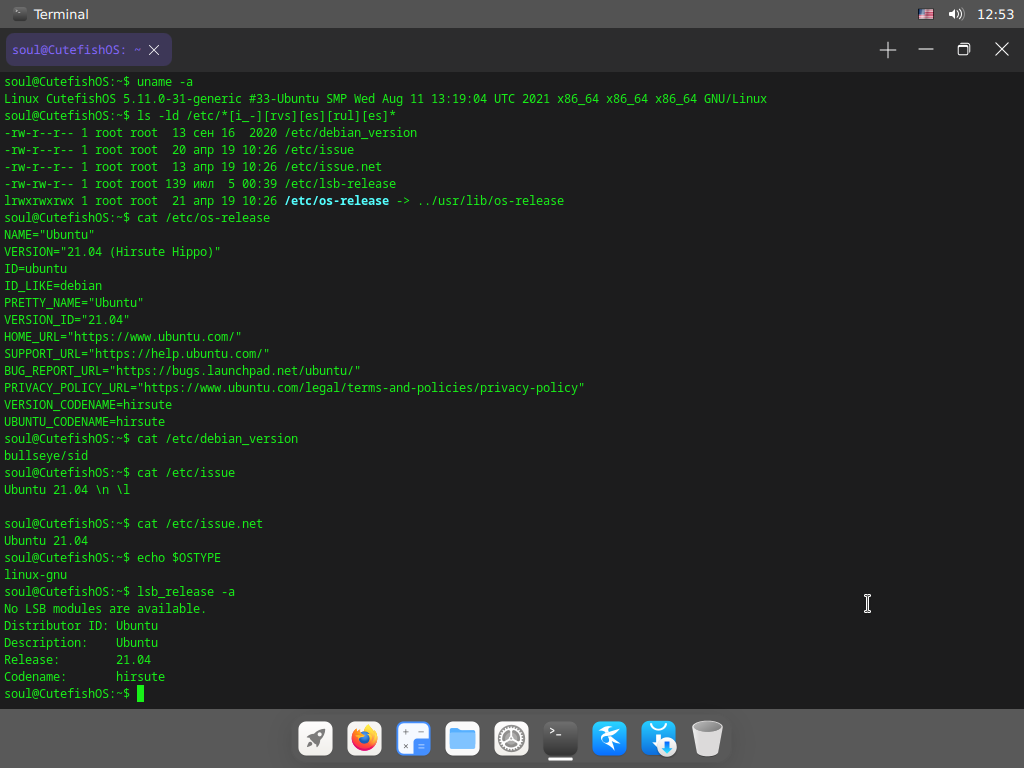This screenshot has width=1024, height=768.
Task: Click the "Codename: hirsute" line
Action: (84, 676)
